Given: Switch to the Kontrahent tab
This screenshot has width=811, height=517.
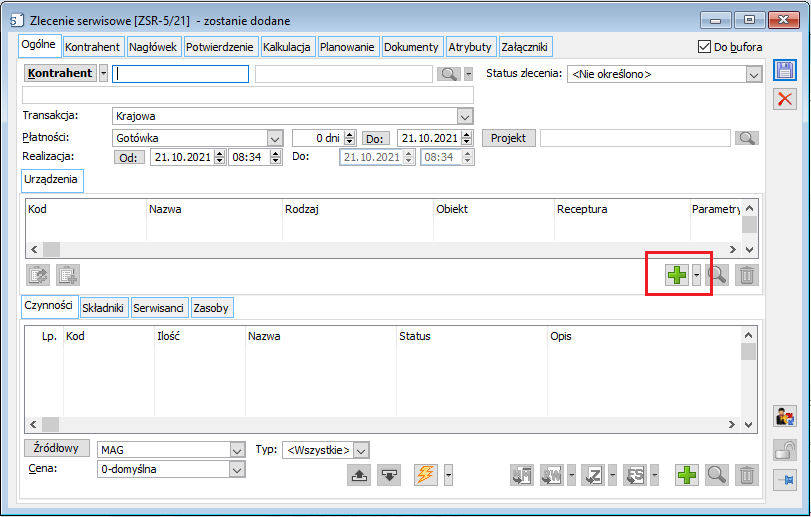Looking at the screenshot, I should point(93,47).
